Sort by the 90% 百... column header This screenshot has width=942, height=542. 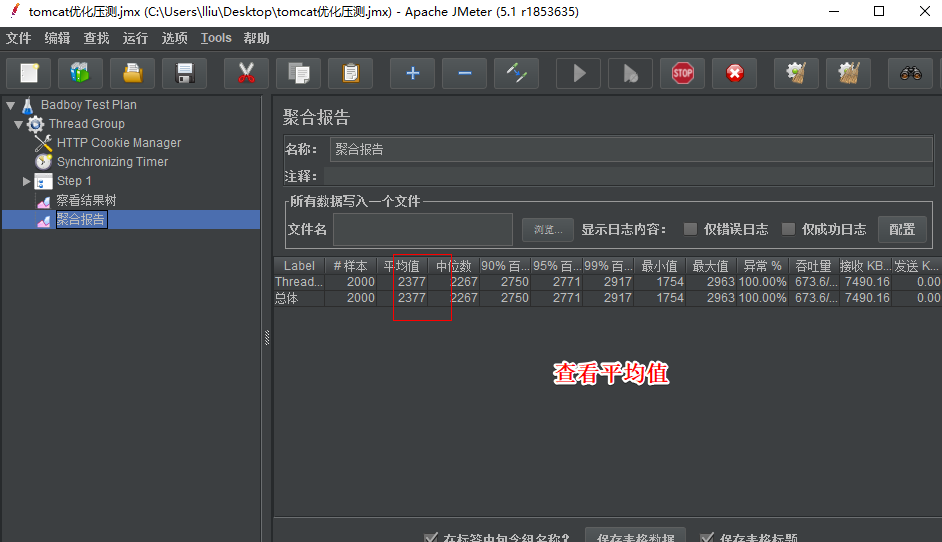tap(505, 266)
